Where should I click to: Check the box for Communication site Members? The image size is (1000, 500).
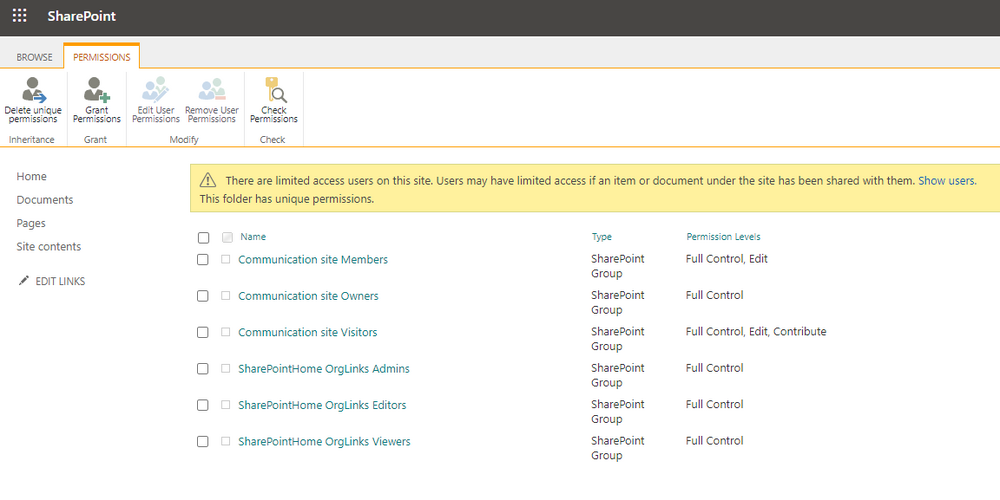(202, 260)
